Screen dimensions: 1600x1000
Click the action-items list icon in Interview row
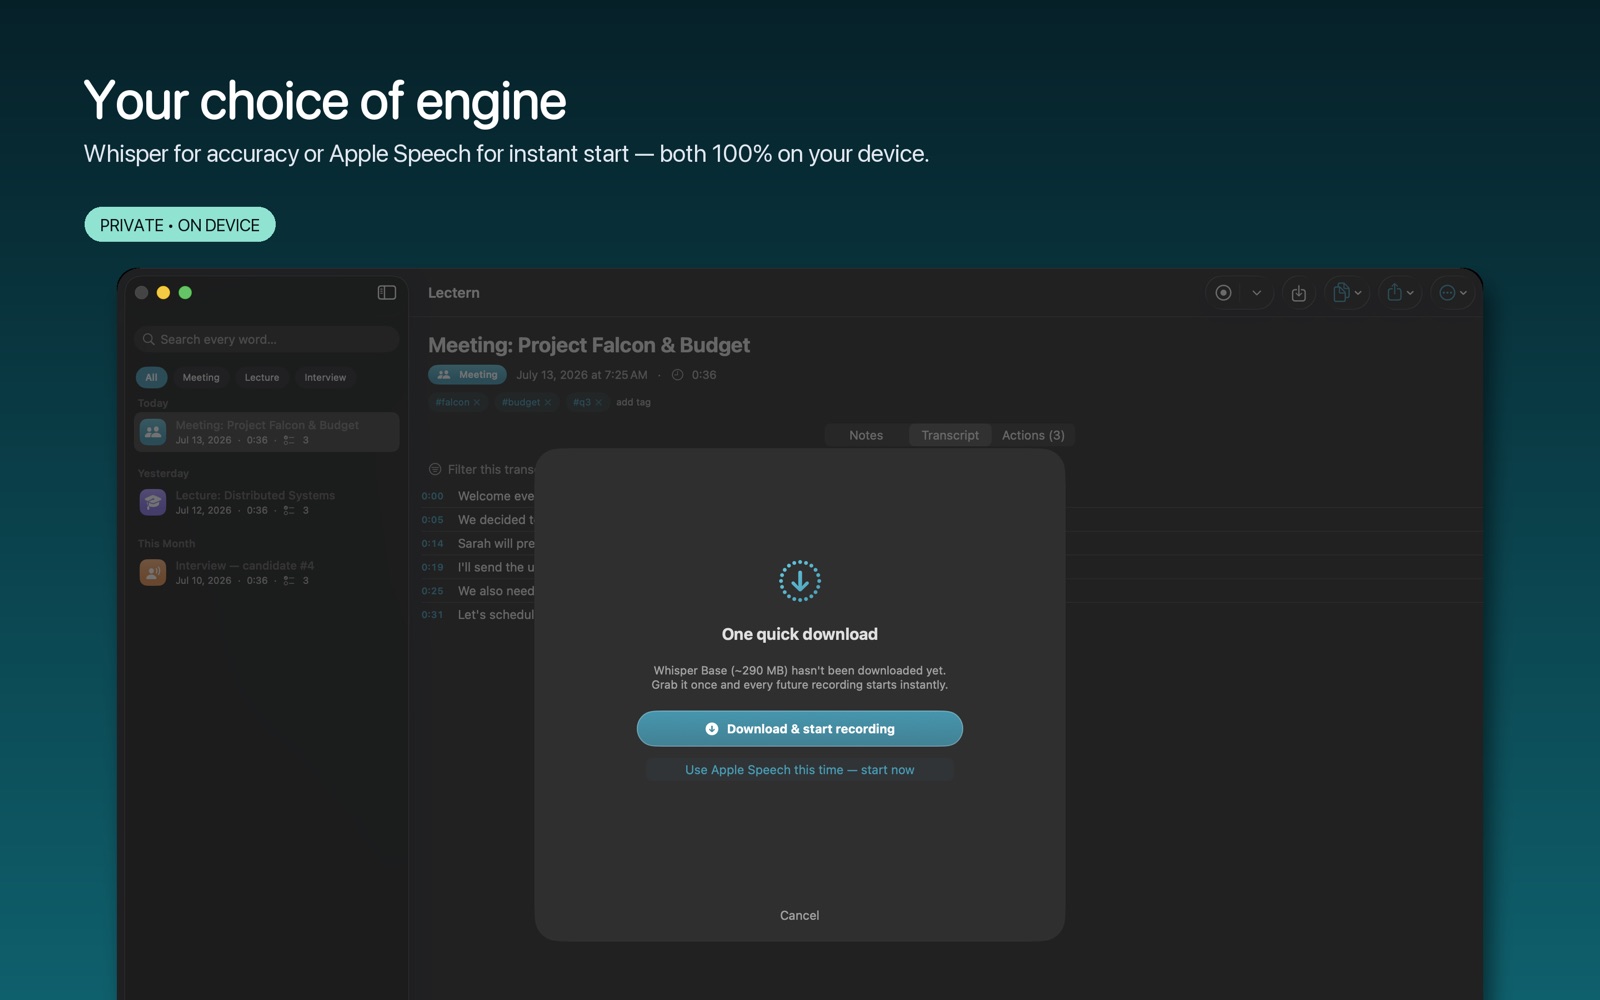pos(289,580)
